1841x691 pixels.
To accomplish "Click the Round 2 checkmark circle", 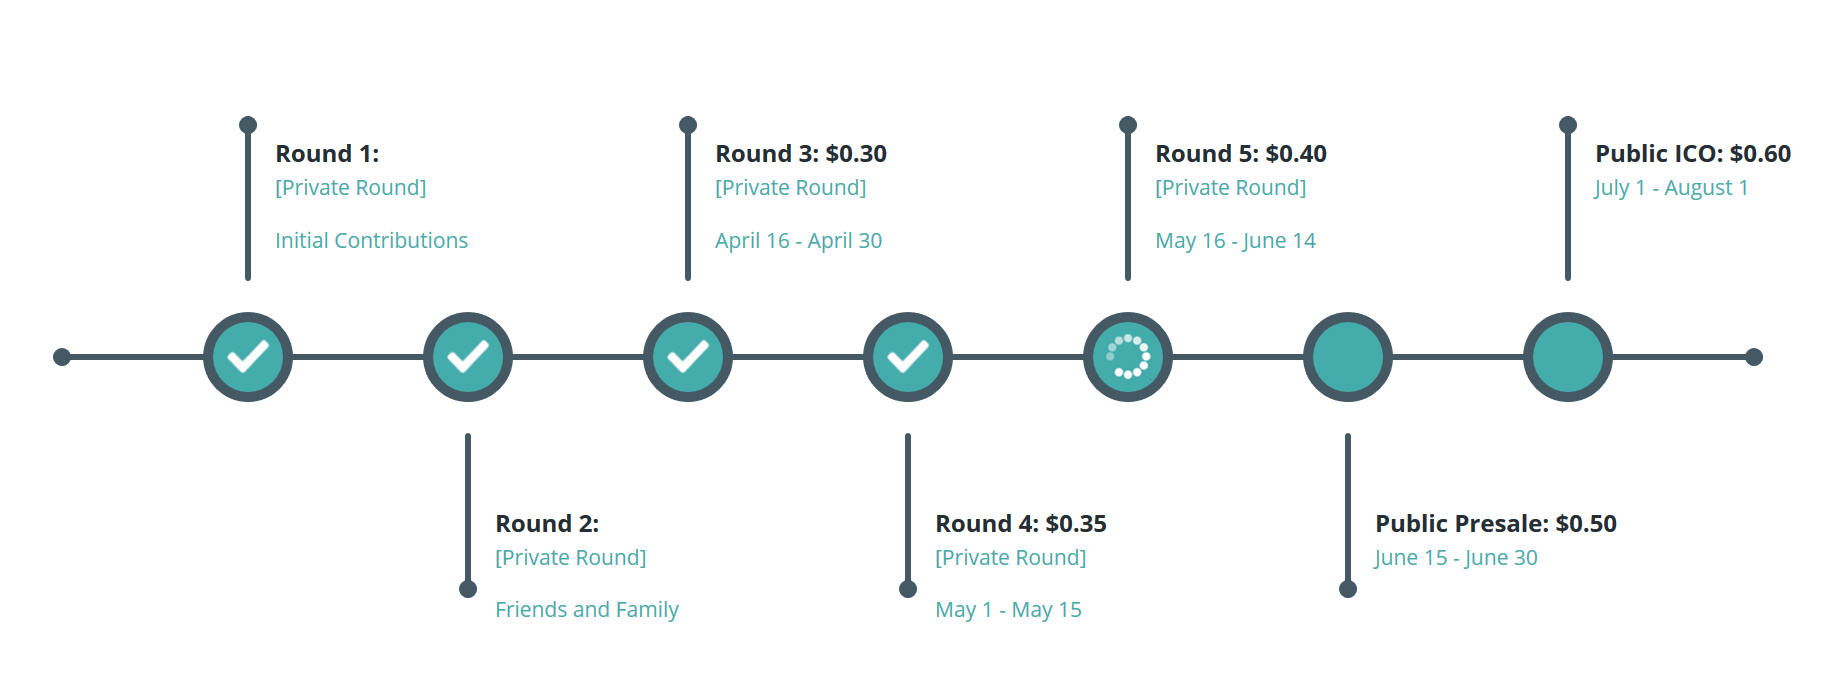I will click(x=468, y=357).
